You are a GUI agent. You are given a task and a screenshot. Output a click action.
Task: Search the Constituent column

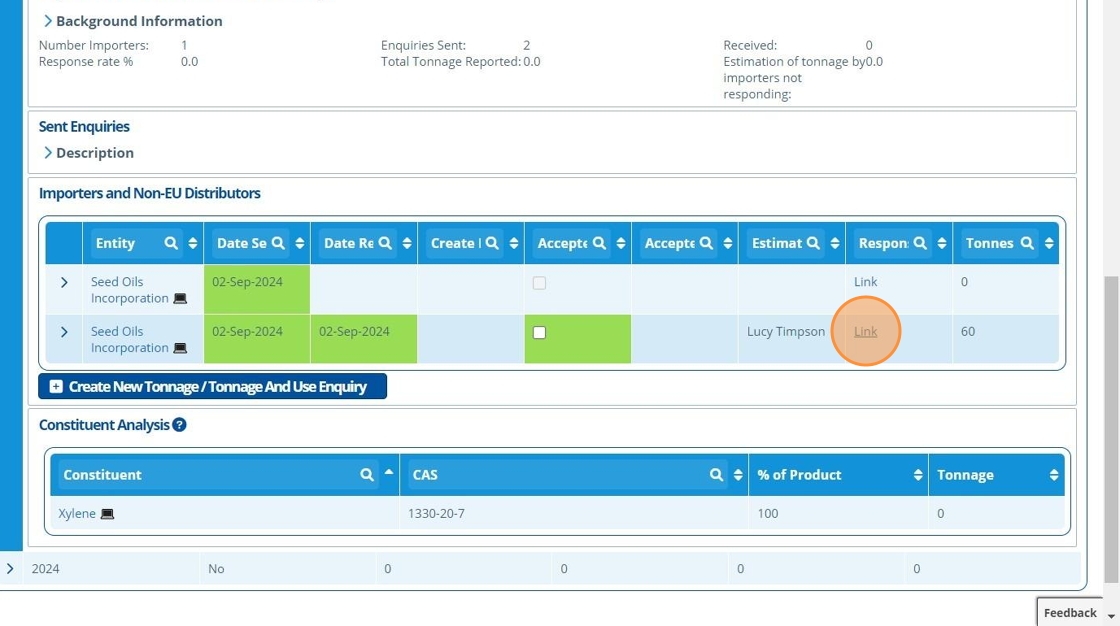[x=366, y=475]
